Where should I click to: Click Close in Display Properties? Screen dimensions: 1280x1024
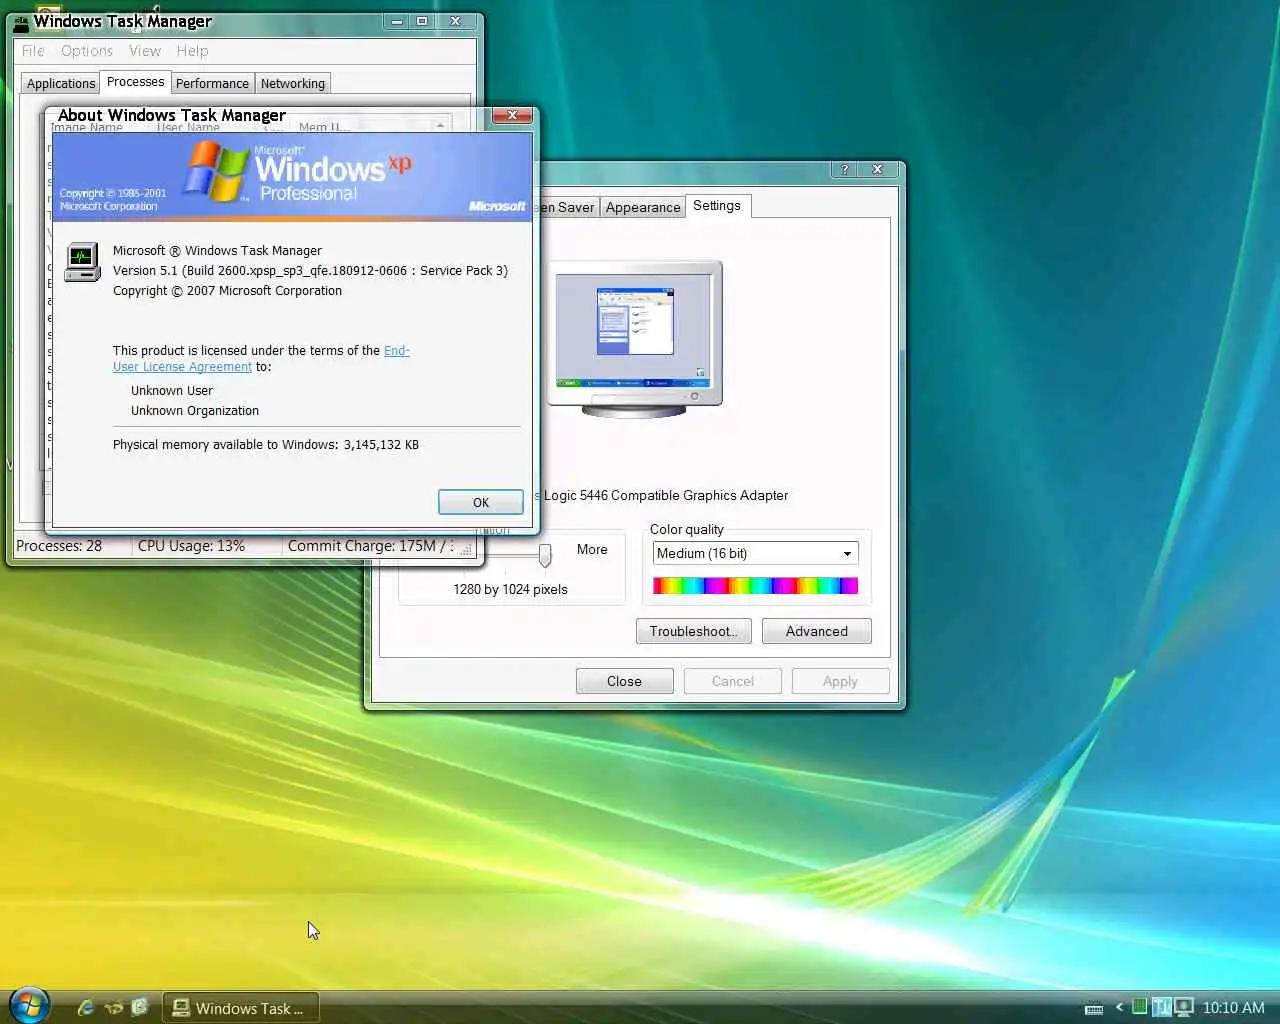click(624, 681)
